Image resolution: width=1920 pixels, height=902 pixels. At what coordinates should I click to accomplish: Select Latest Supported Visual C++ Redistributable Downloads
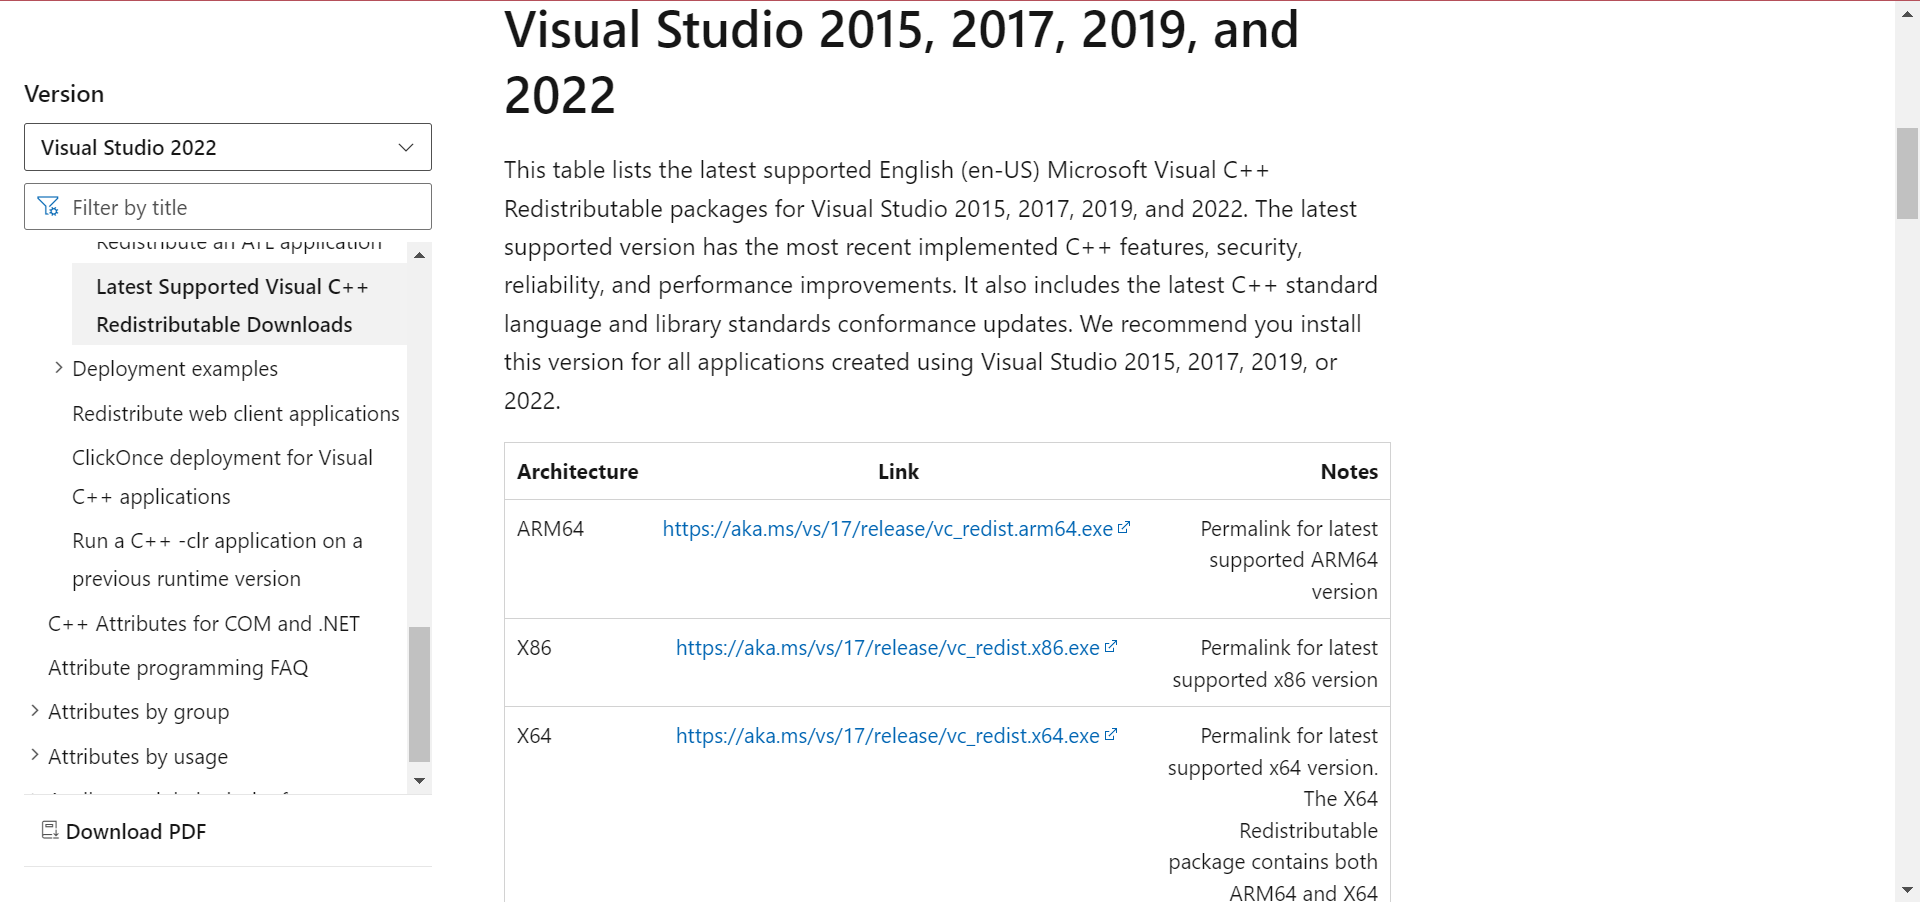231,305
